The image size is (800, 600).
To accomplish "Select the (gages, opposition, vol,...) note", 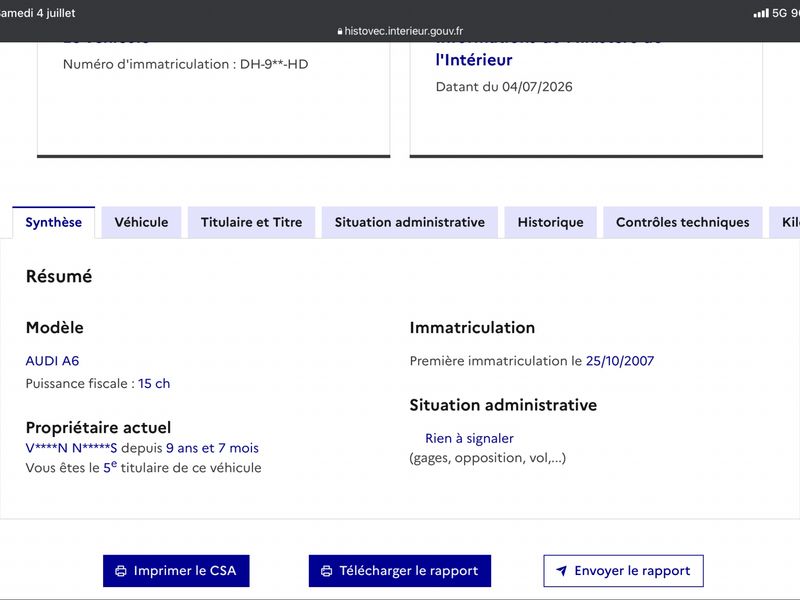I will (x=488, y=458).
